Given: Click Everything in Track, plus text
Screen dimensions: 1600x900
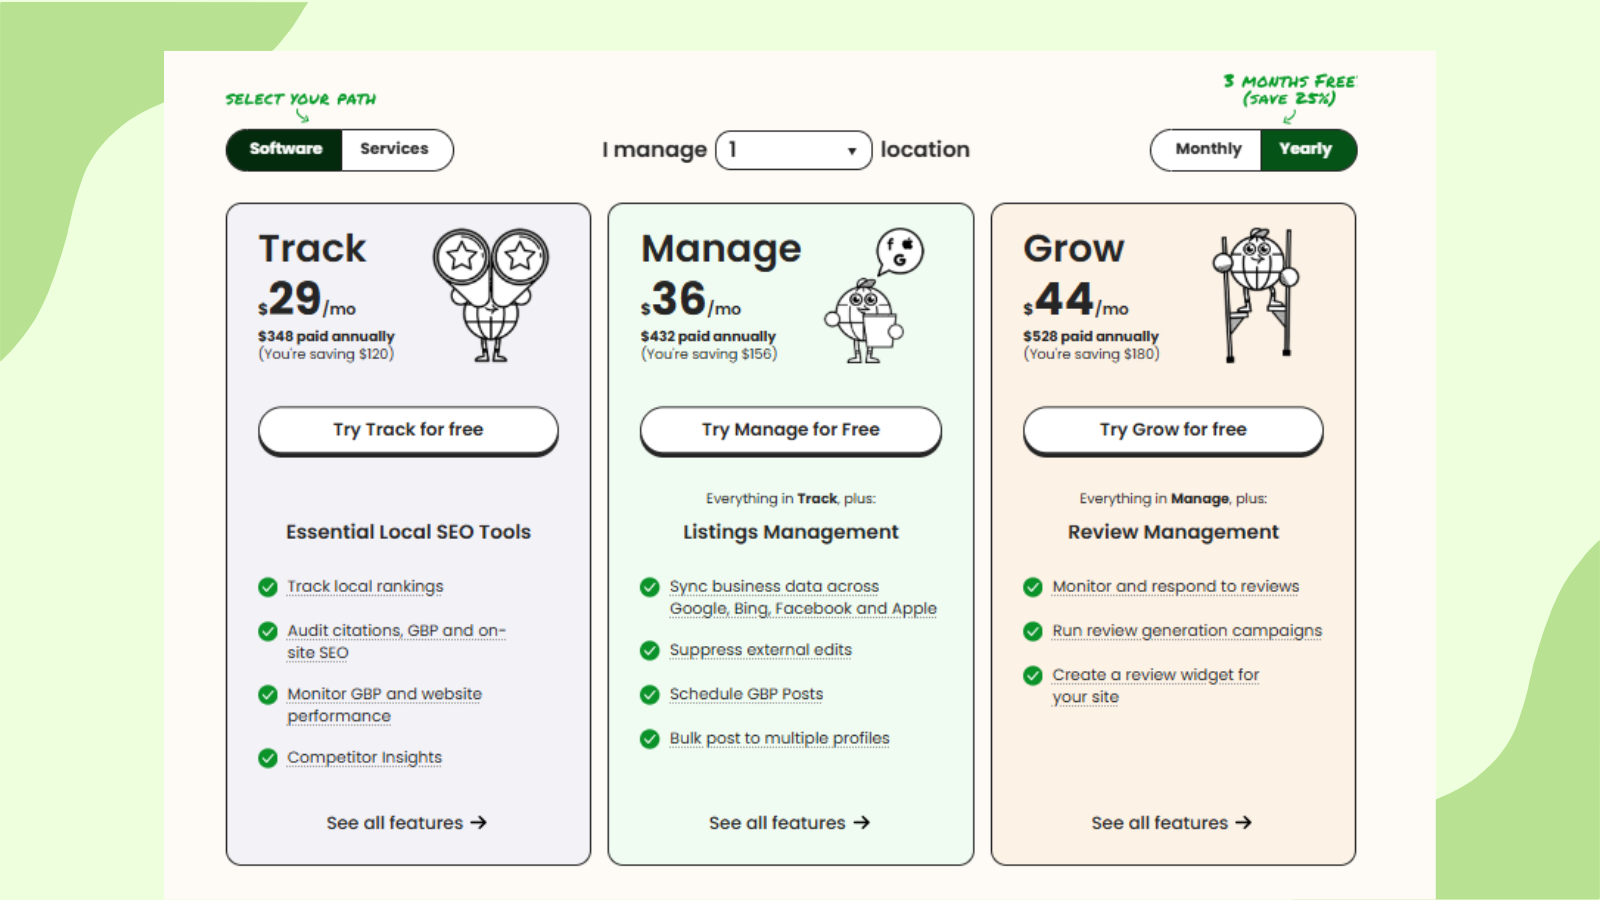Looking at the screenshot, I should coord(791,498).
